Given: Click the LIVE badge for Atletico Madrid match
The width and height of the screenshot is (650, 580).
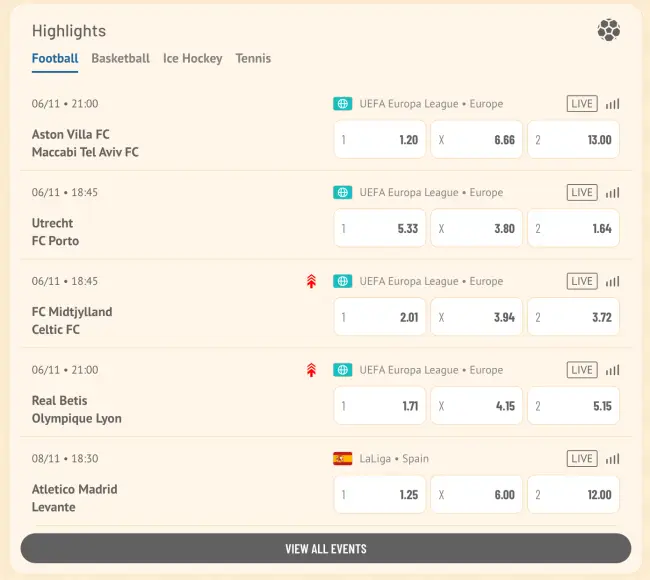Looking at the screenshot, I should point(581,459).
